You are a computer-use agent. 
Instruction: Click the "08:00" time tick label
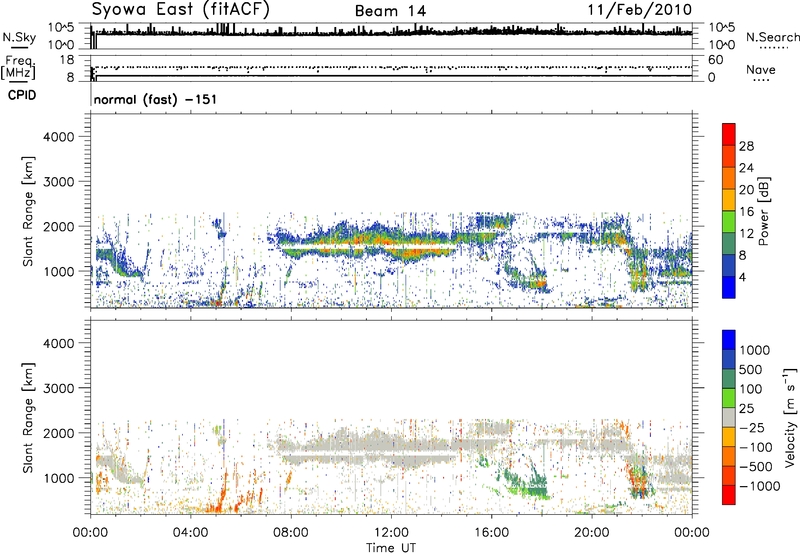tap(291, 533)
